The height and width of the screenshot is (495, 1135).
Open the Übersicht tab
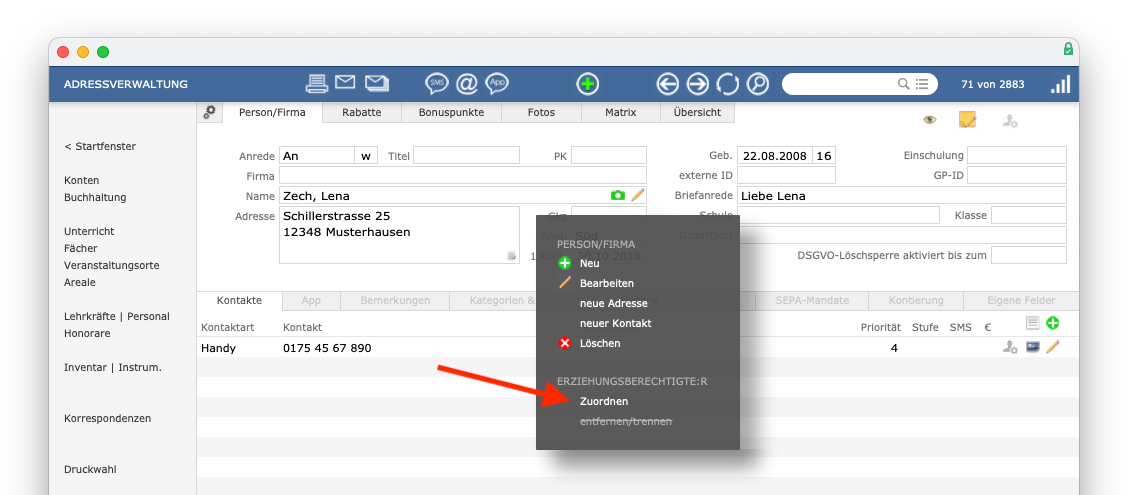click(697, 112)
